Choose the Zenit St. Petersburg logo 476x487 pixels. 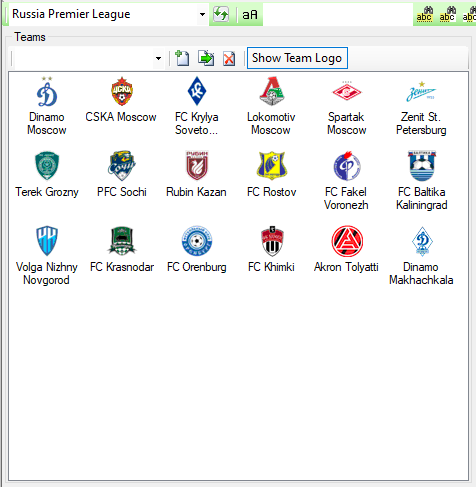coord(421,92)
